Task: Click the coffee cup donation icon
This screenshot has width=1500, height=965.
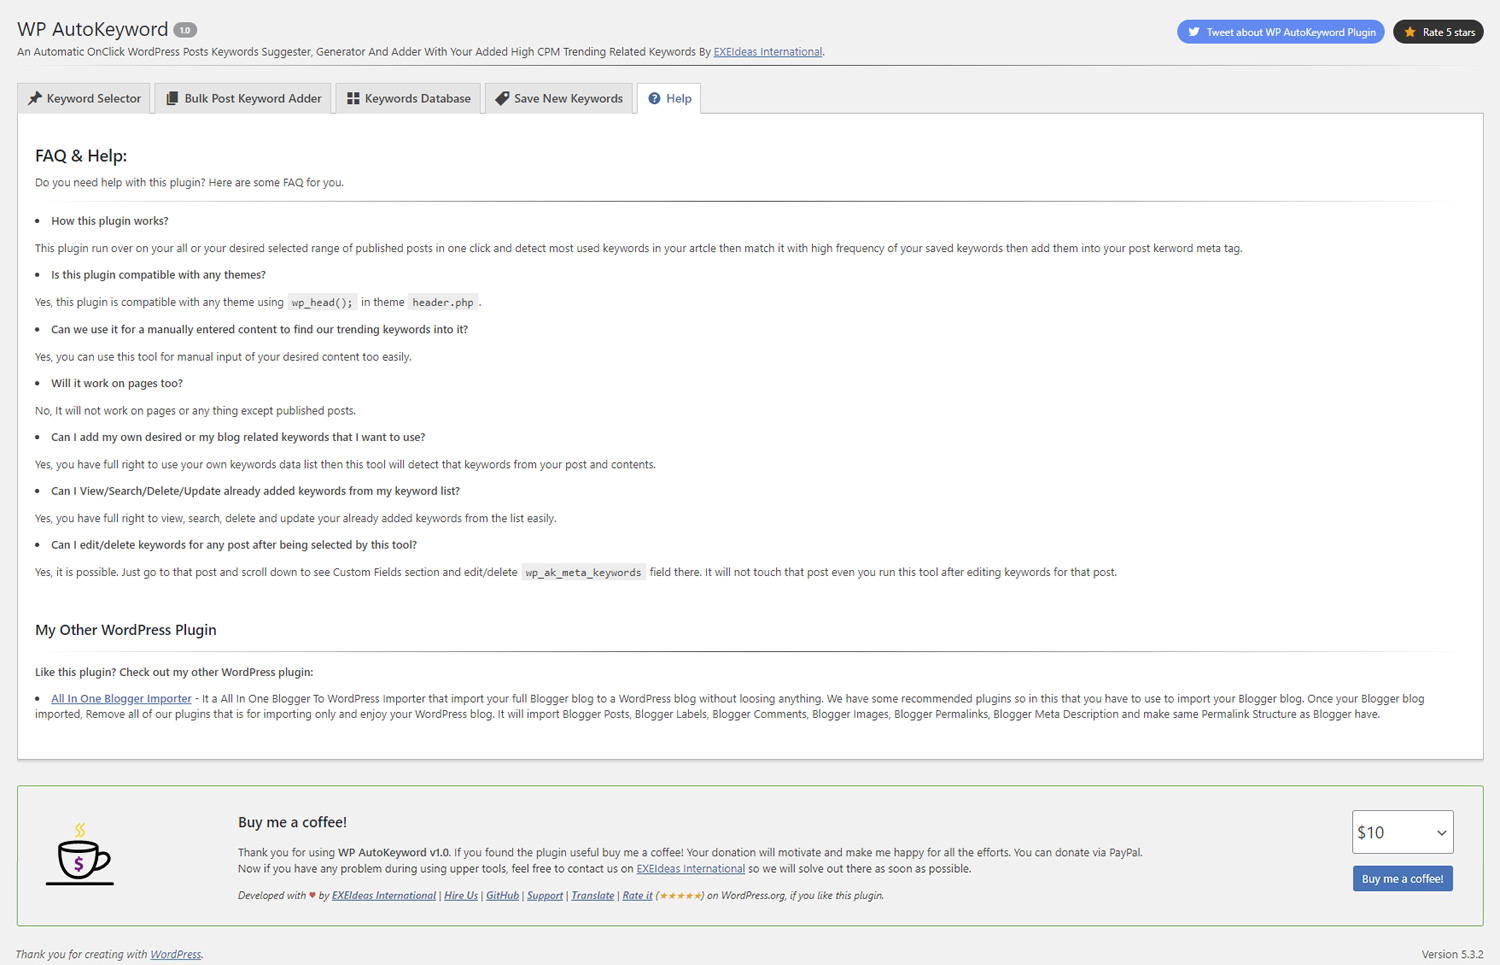Action: tap(80, 854)
